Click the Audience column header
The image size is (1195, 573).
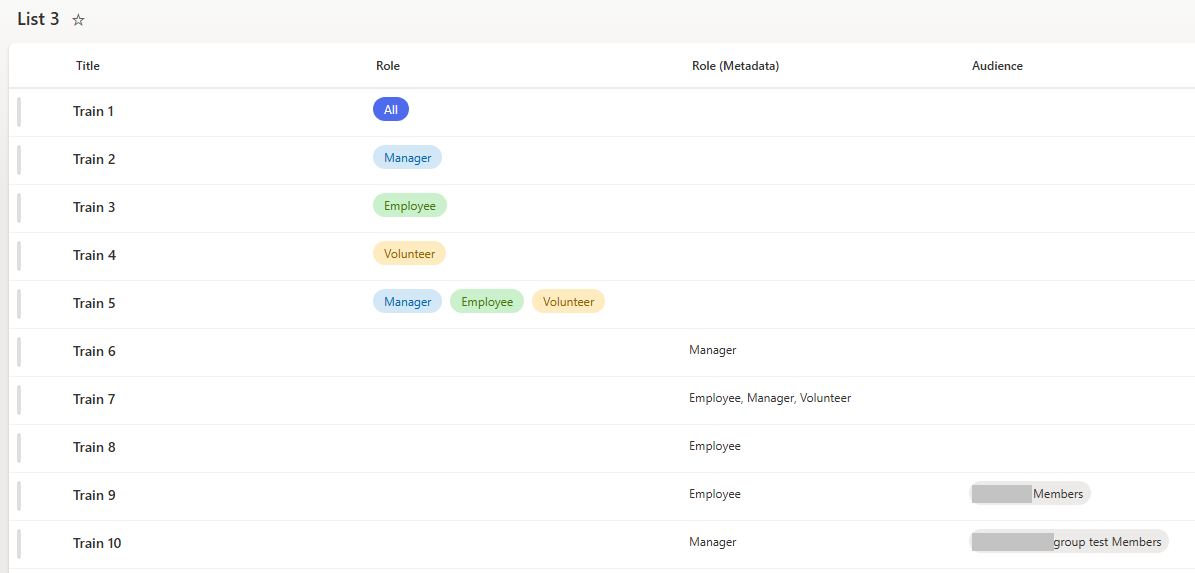click(x=998, y=66)
